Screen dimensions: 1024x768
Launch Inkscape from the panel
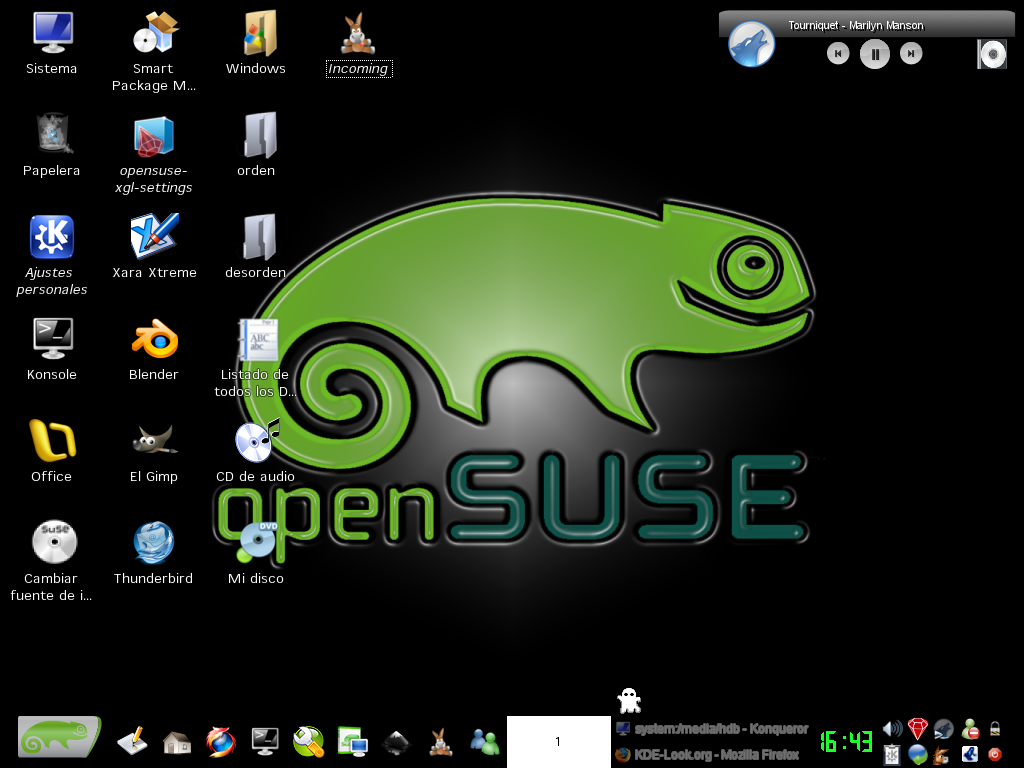(x=396, y=743)
